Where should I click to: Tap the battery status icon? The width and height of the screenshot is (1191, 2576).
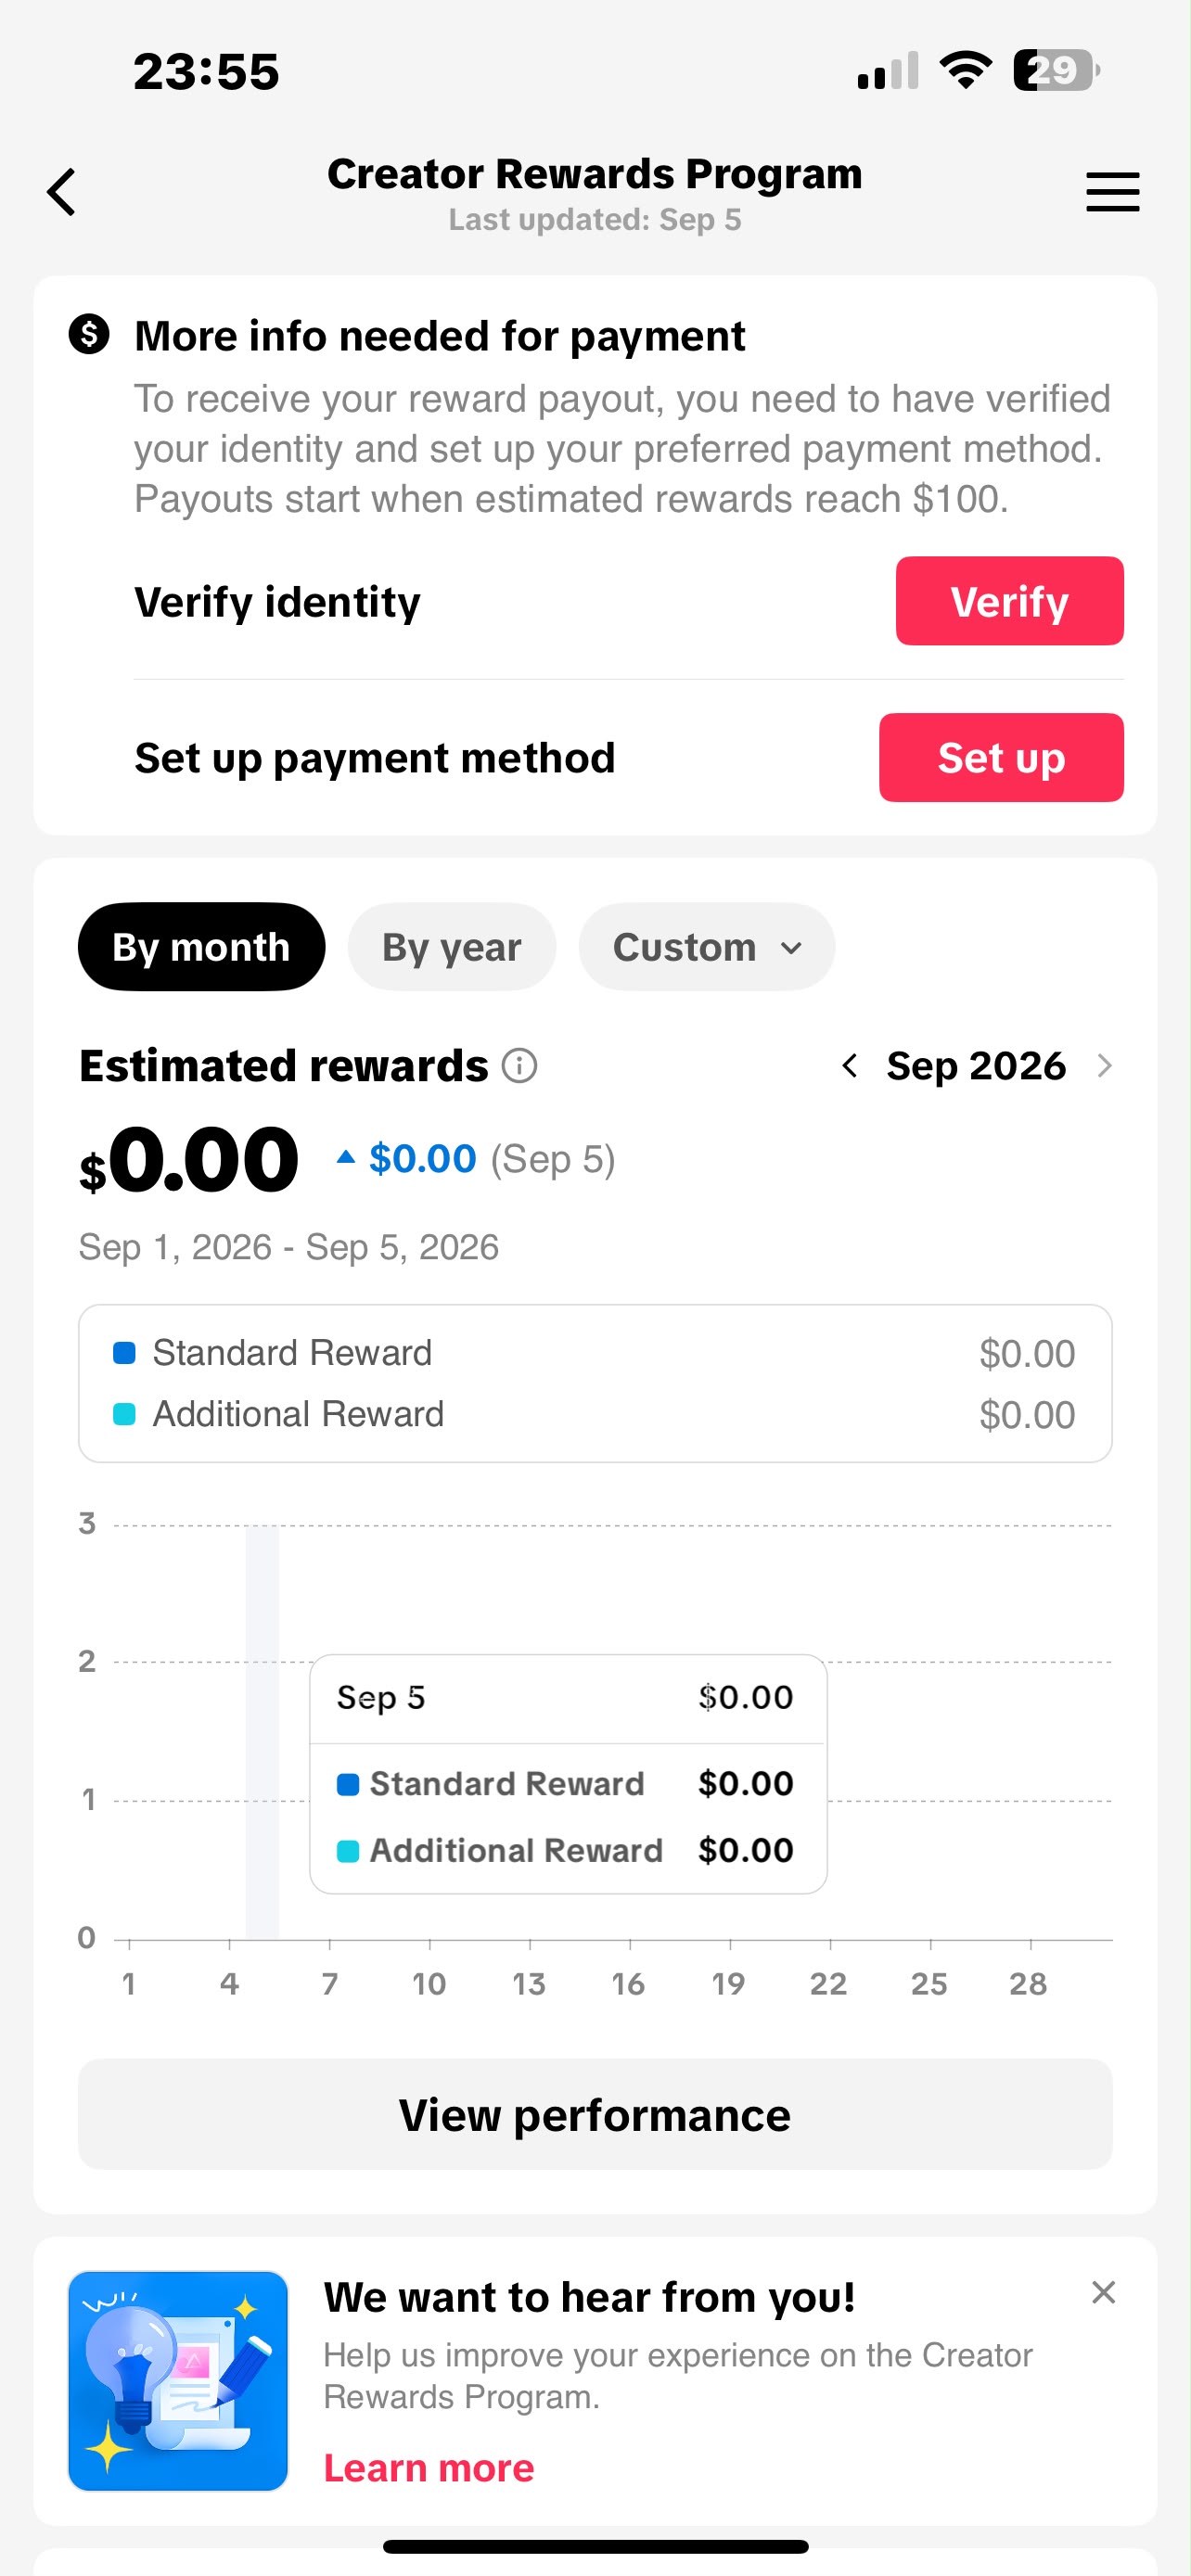click(x=1056, y=70)
